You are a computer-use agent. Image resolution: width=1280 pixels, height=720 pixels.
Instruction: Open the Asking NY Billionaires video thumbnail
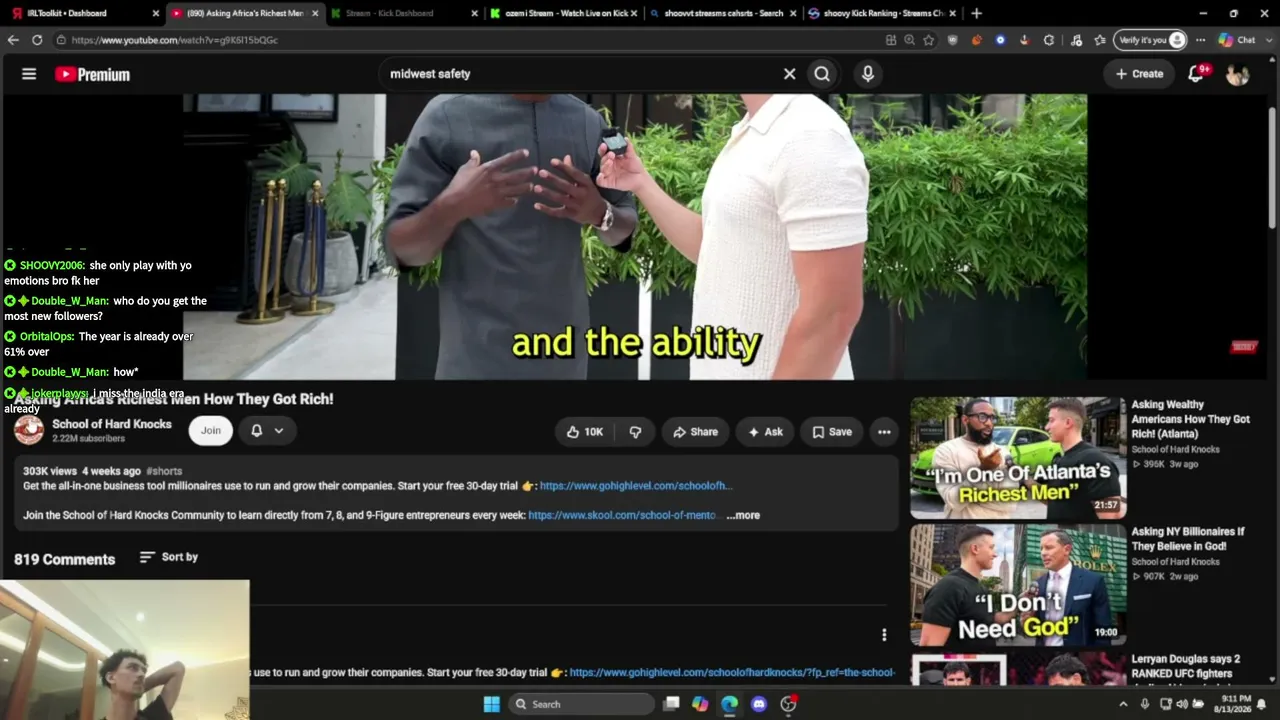1018,585
